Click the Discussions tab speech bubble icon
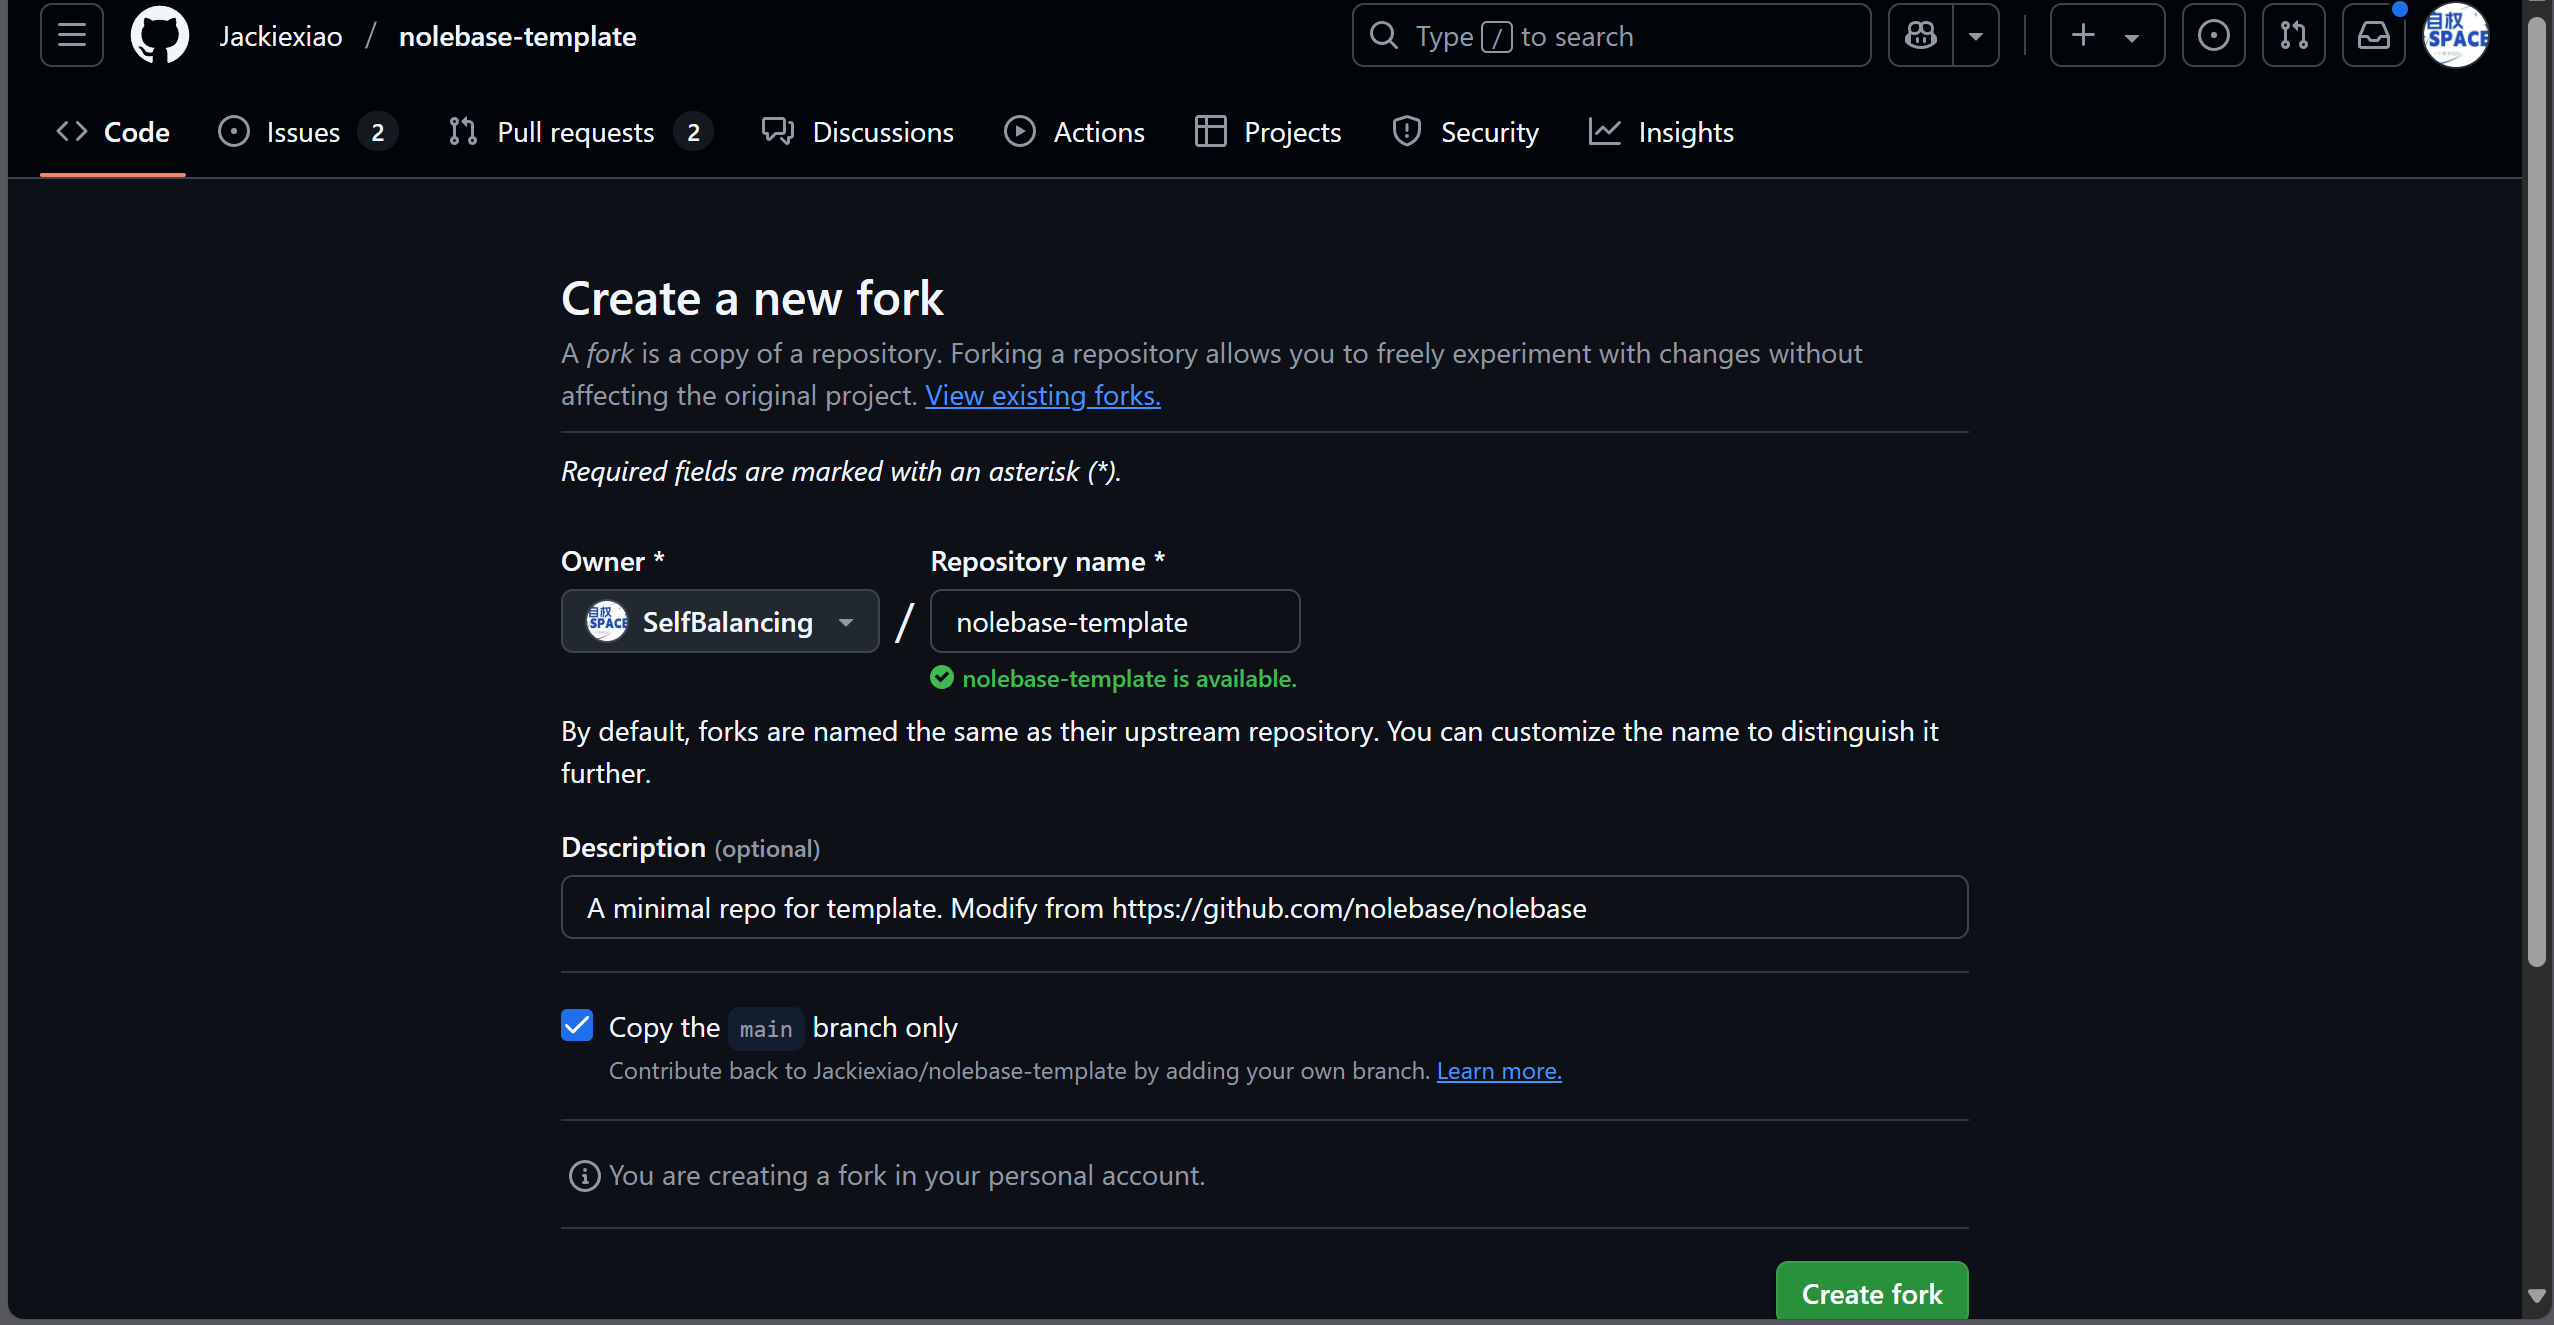The height and width of the screenshot is (1325, 2554). click(x=778, y=131)
